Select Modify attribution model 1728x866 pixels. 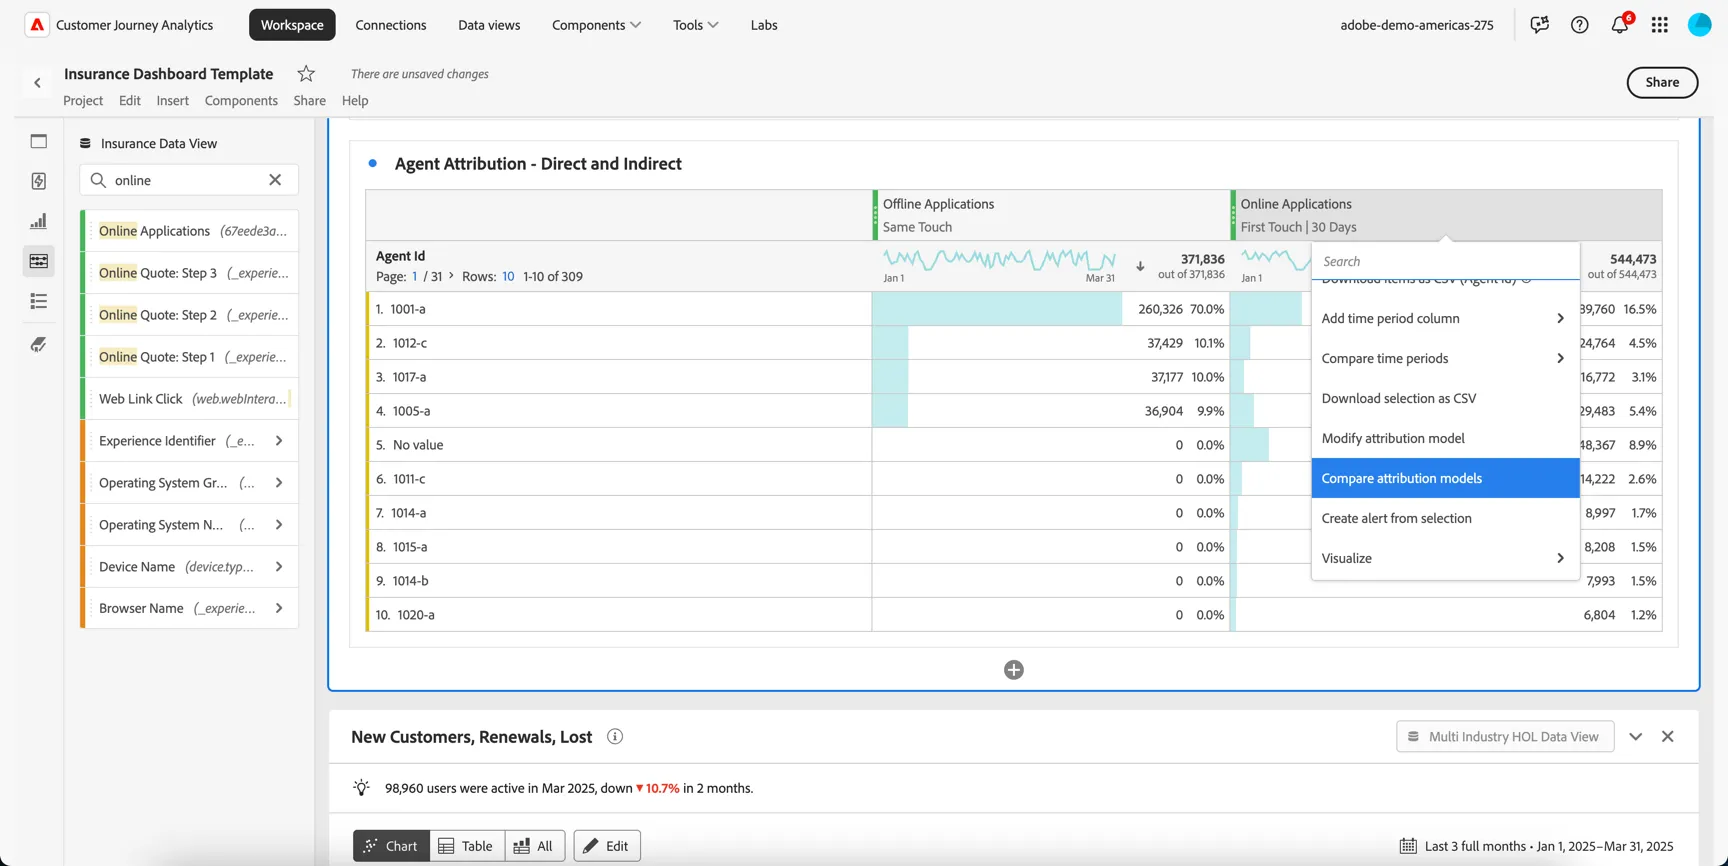click(x=1445, y=438)
